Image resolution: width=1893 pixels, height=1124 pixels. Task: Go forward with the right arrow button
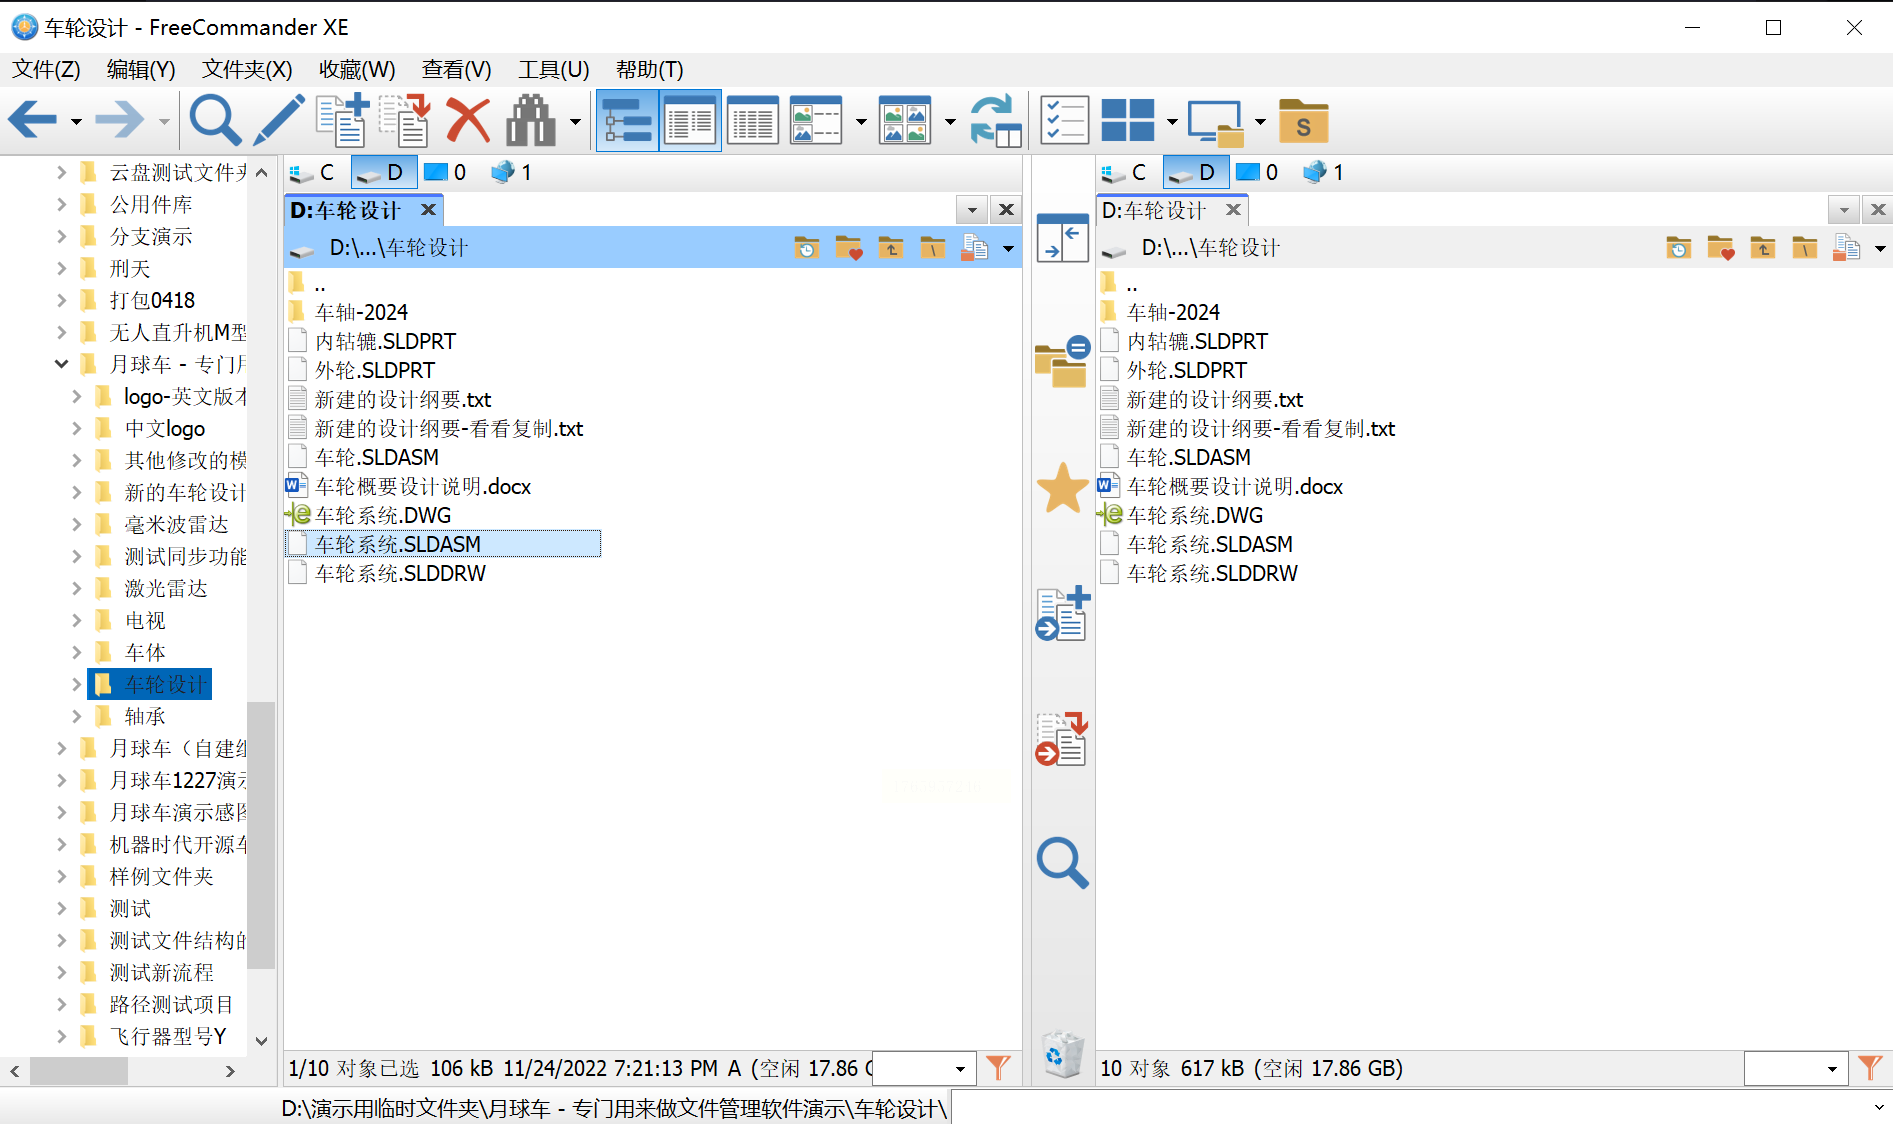click(120, 121)
